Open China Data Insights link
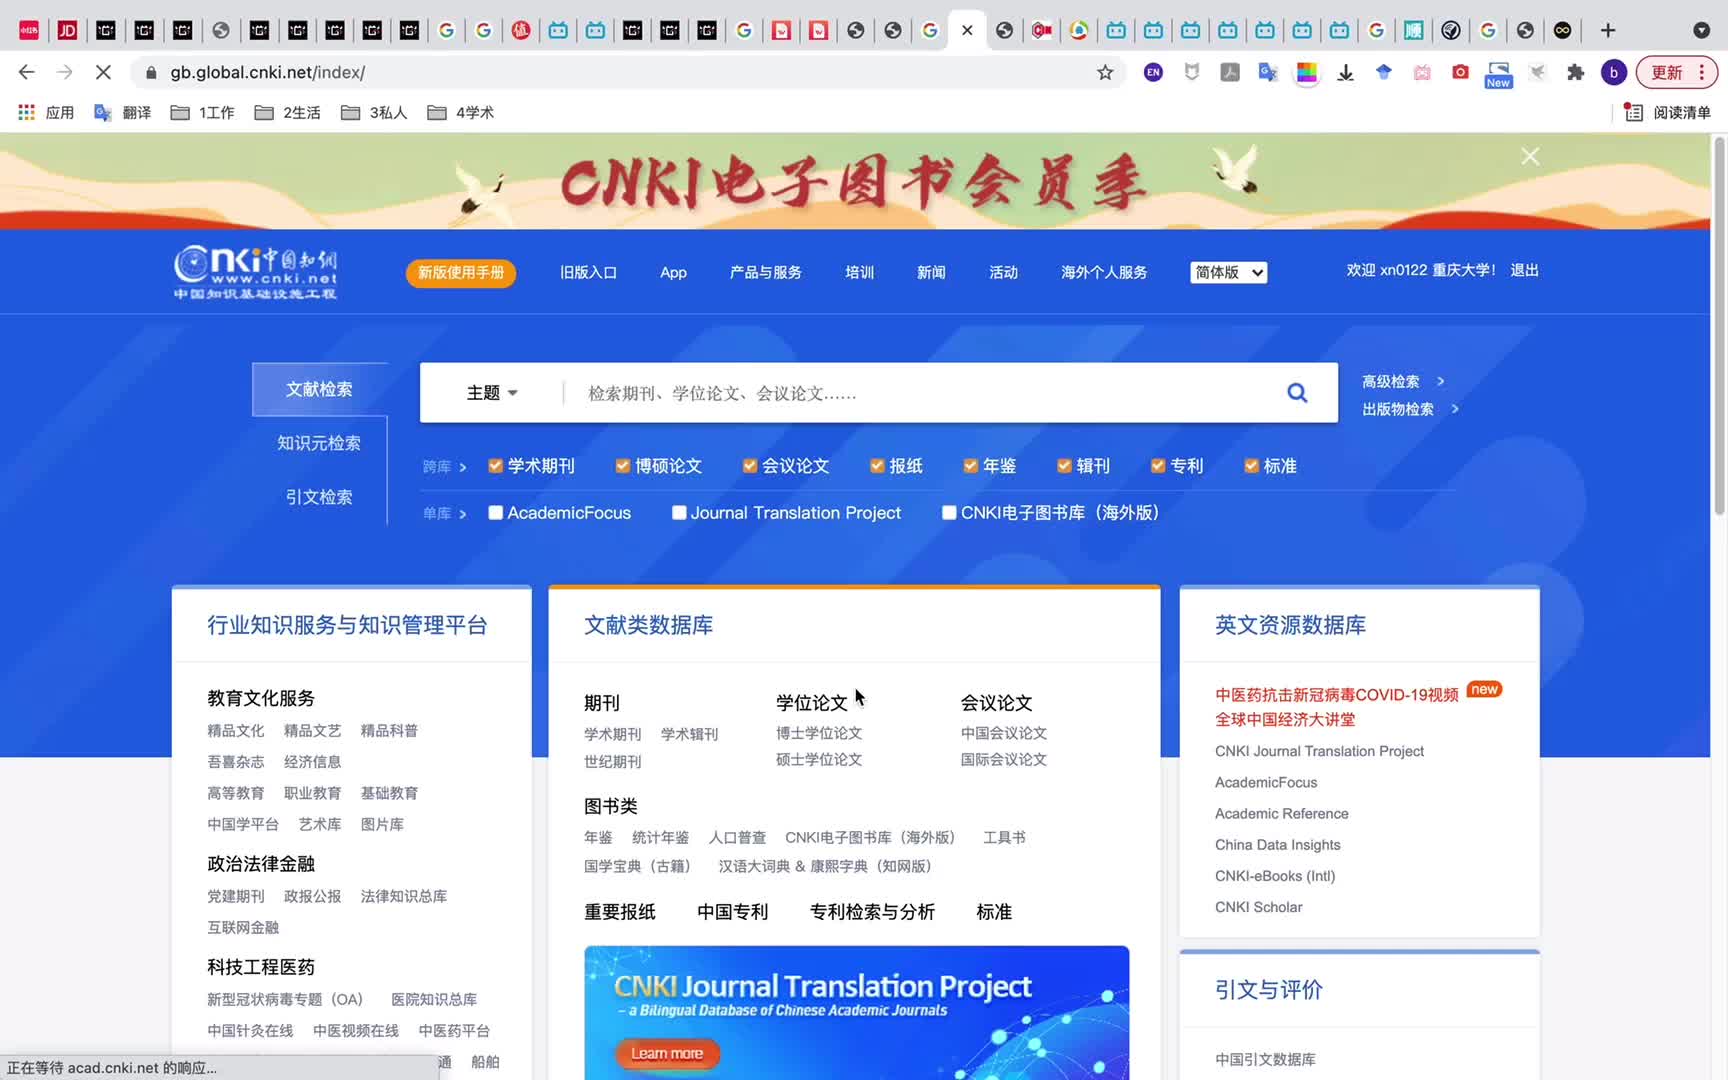This screenshot has height=1080, width=1728. (1278, 845)
